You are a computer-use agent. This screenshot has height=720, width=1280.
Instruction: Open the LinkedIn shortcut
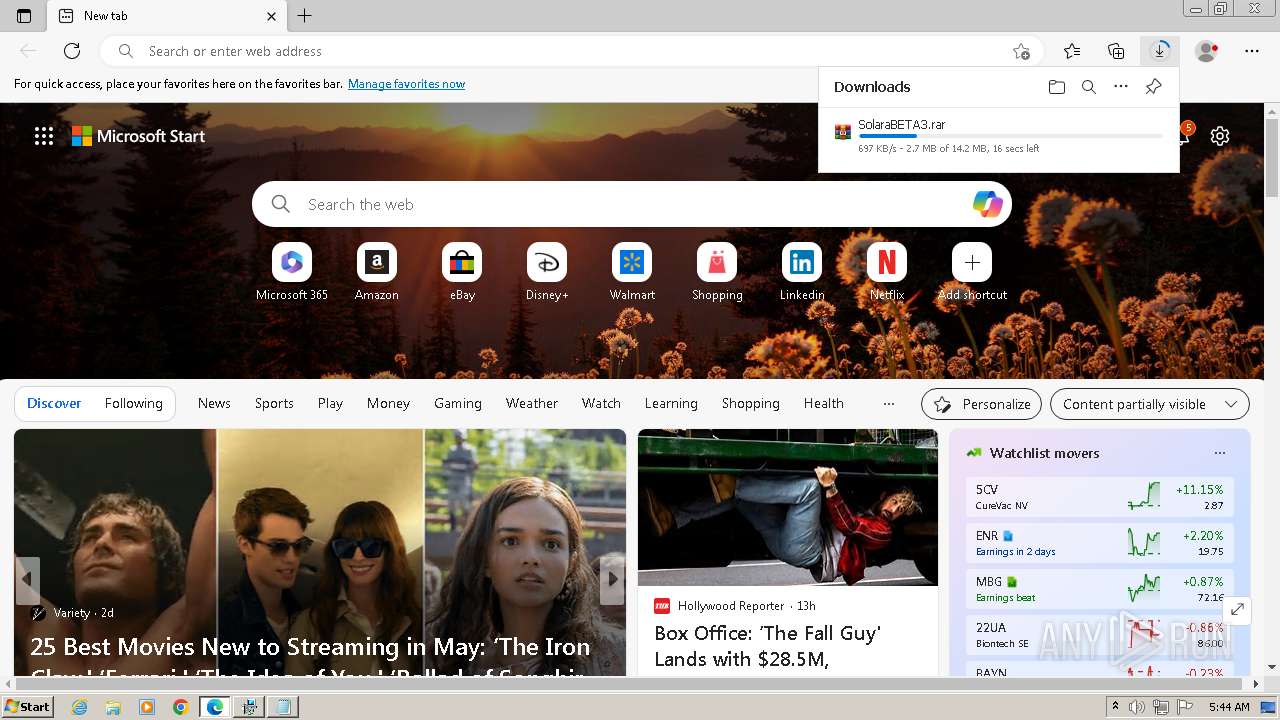(x=802, y=272)
